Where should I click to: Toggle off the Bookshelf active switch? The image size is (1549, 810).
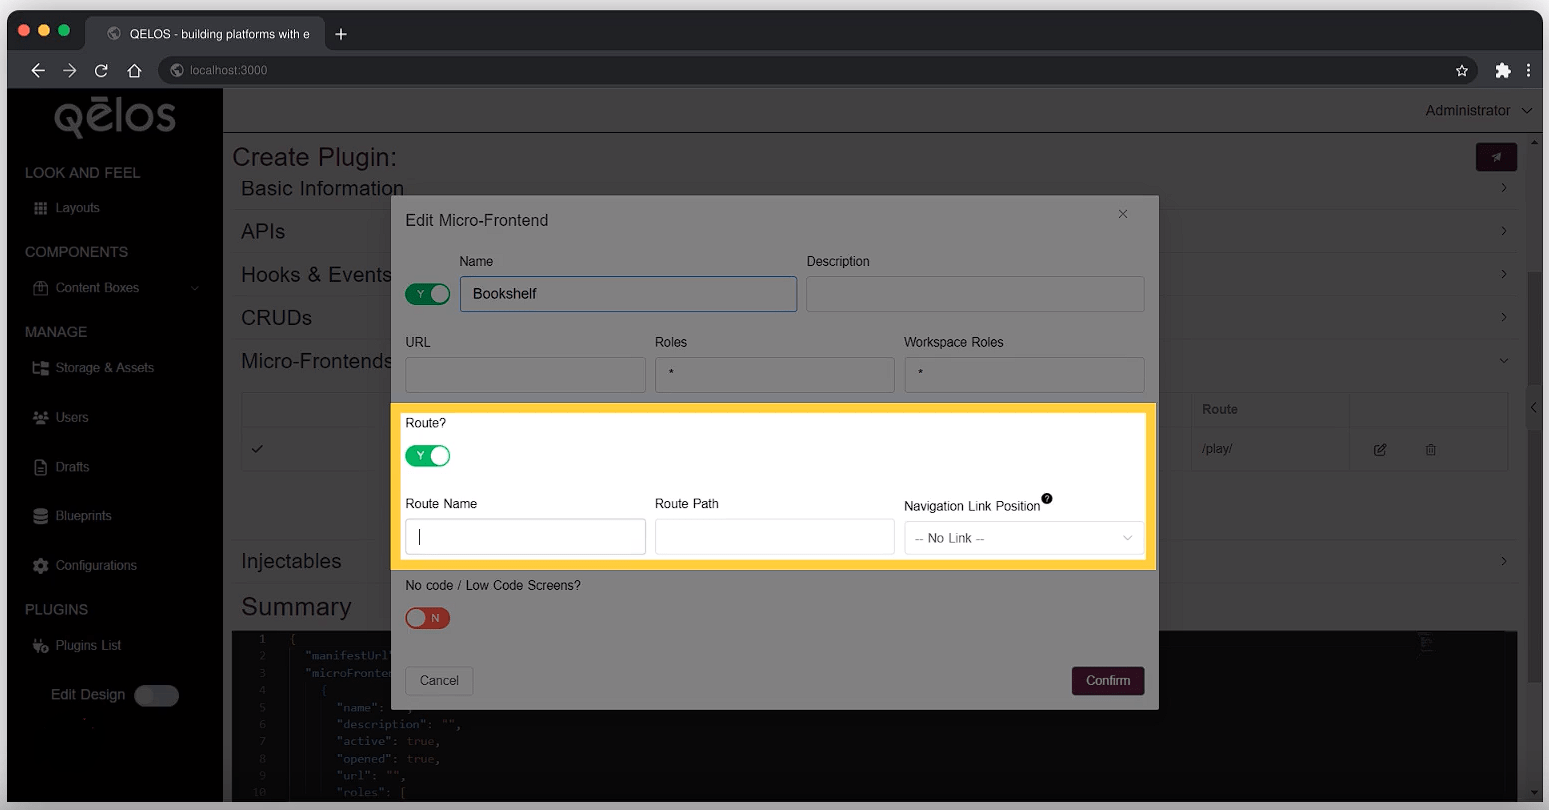(428, 294)
